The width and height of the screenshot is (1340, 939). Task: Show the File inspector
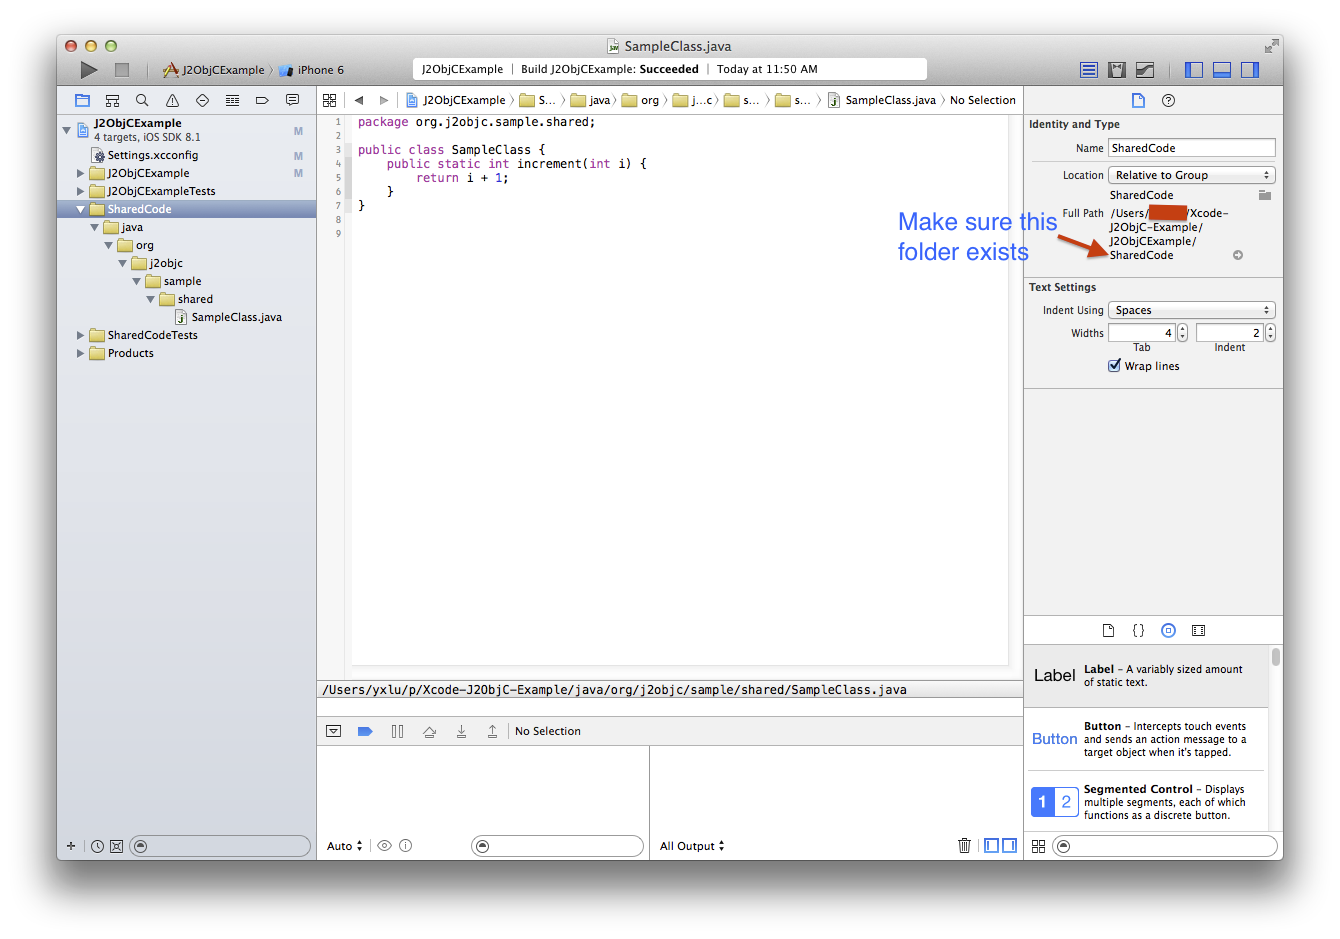[x=1138, y=100]
